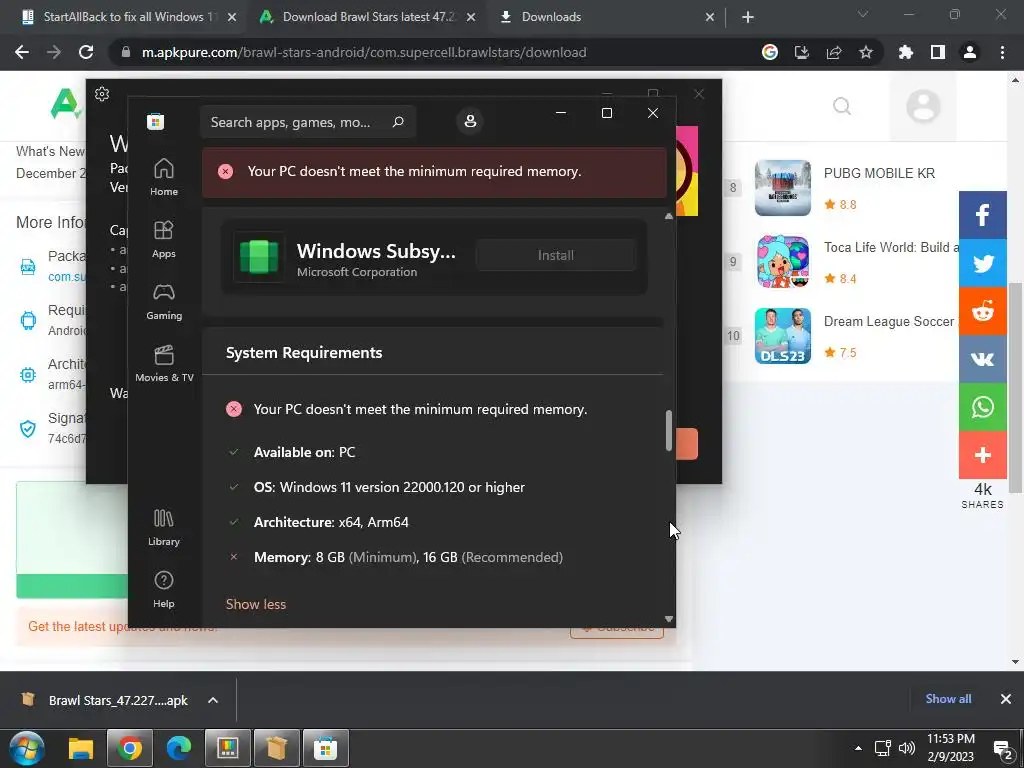Click the Install button
This screenshot has width=1024, height=768.
(556, 255)
